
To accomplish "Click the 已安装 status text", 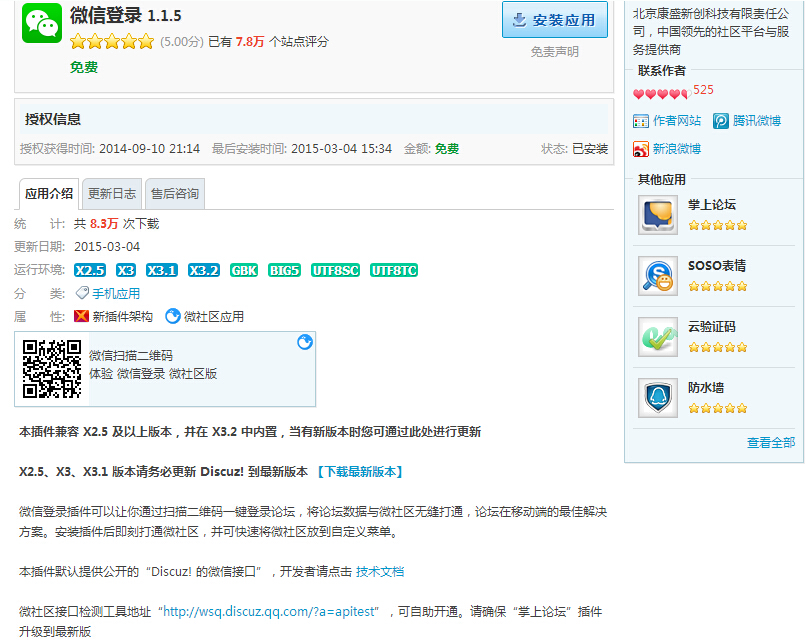I will click(590, 149).
